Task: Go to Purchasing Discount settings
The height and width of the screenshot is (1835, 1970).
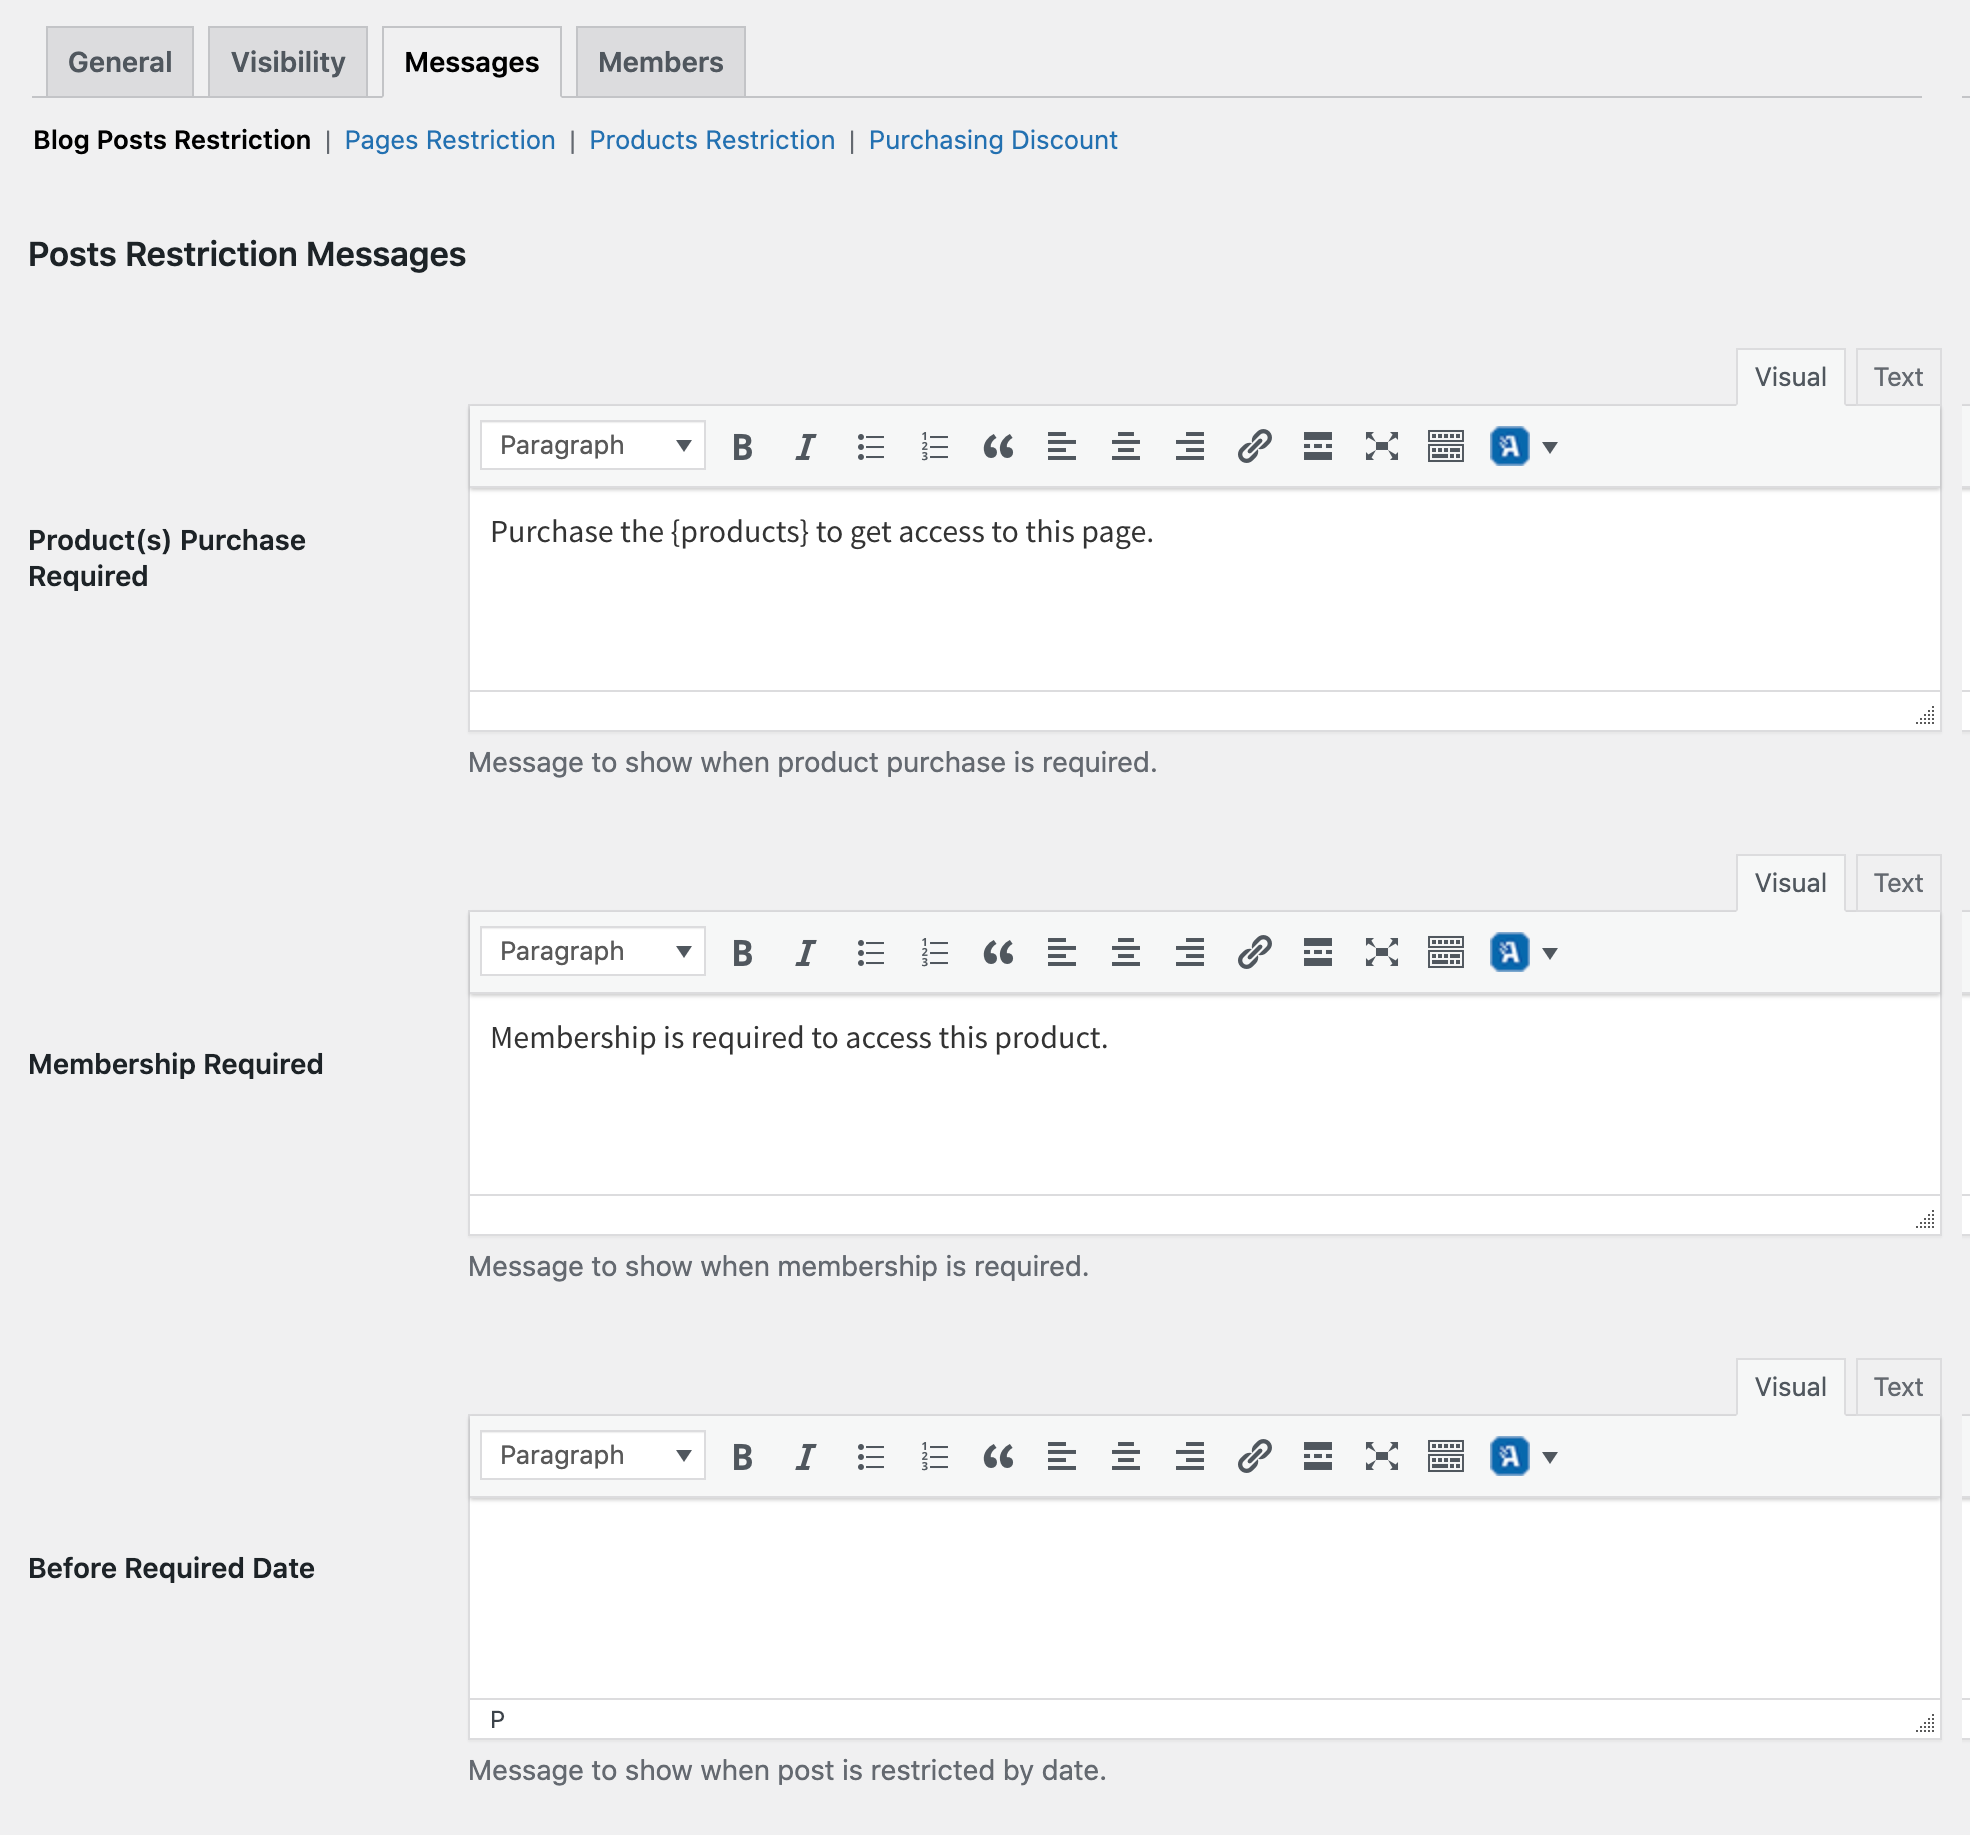Action: [x=992, y=140]
